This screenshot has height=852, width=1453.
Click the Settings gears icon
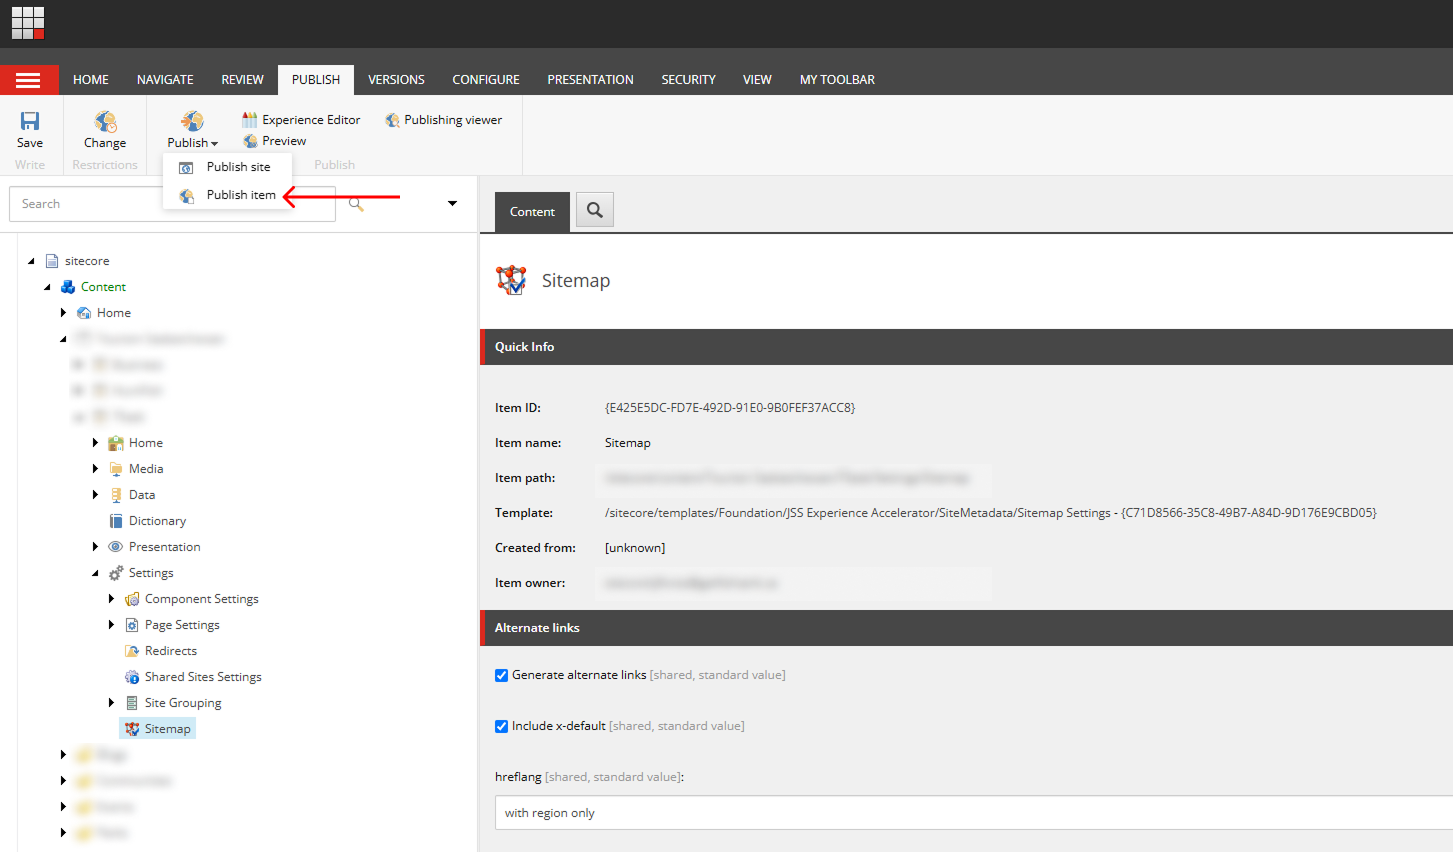pos(116,573)
